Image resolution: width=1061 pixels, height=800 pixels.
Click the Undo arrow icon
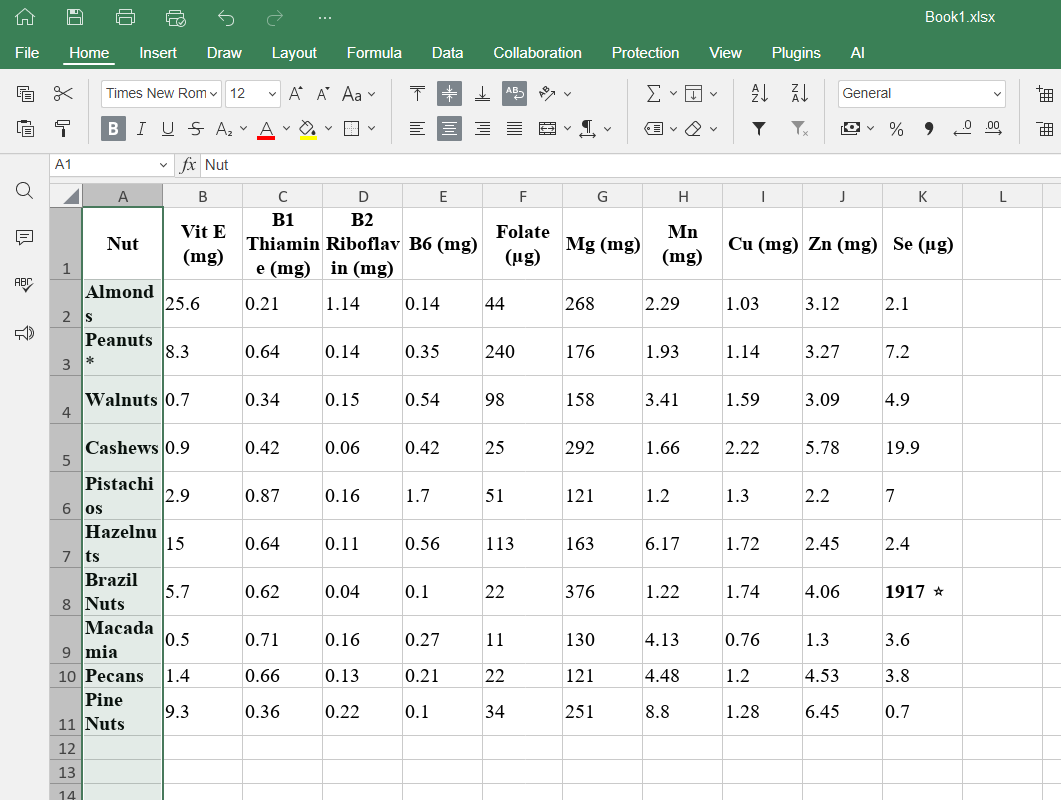(225, 17)
